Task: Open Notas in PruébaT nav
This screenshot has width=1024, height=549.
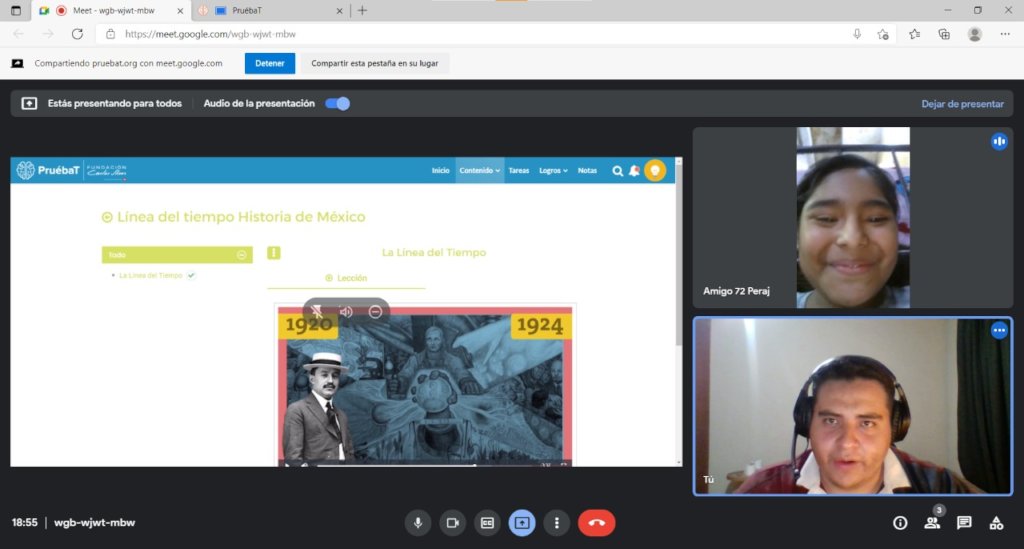Action: [587, 170]
